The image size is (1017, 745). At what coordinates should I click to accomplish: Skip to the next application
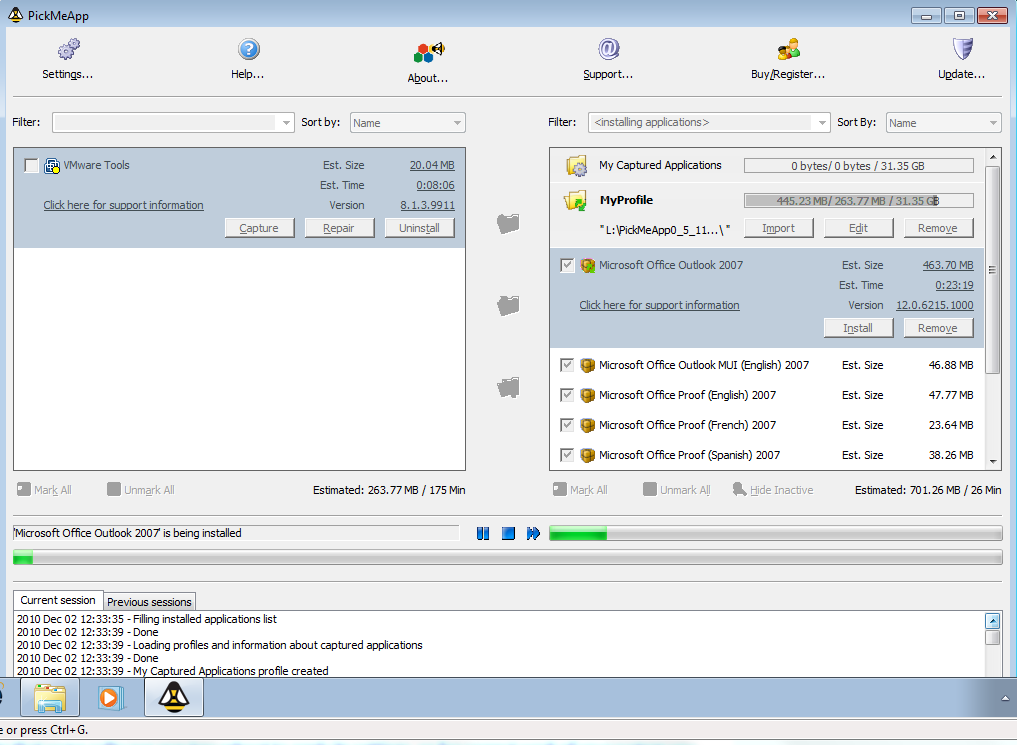[533, 533]
